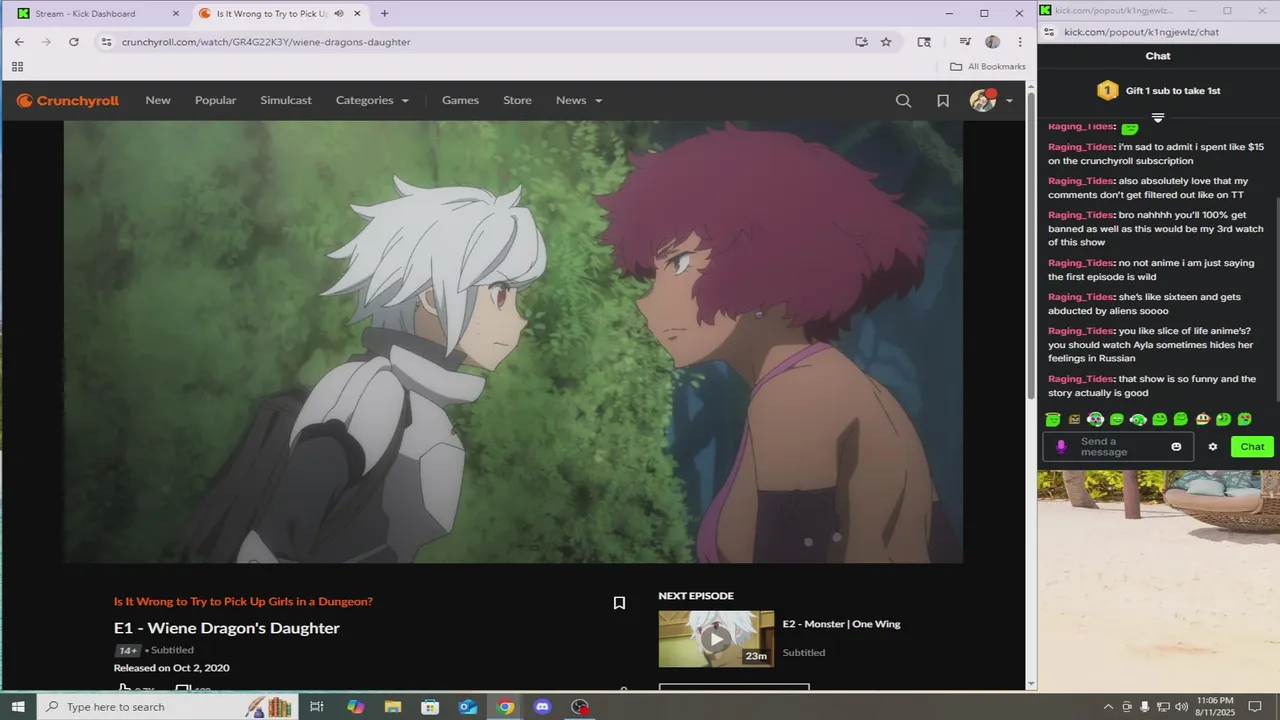Click Raging_Tides username in last message

tap(1080, 379)
